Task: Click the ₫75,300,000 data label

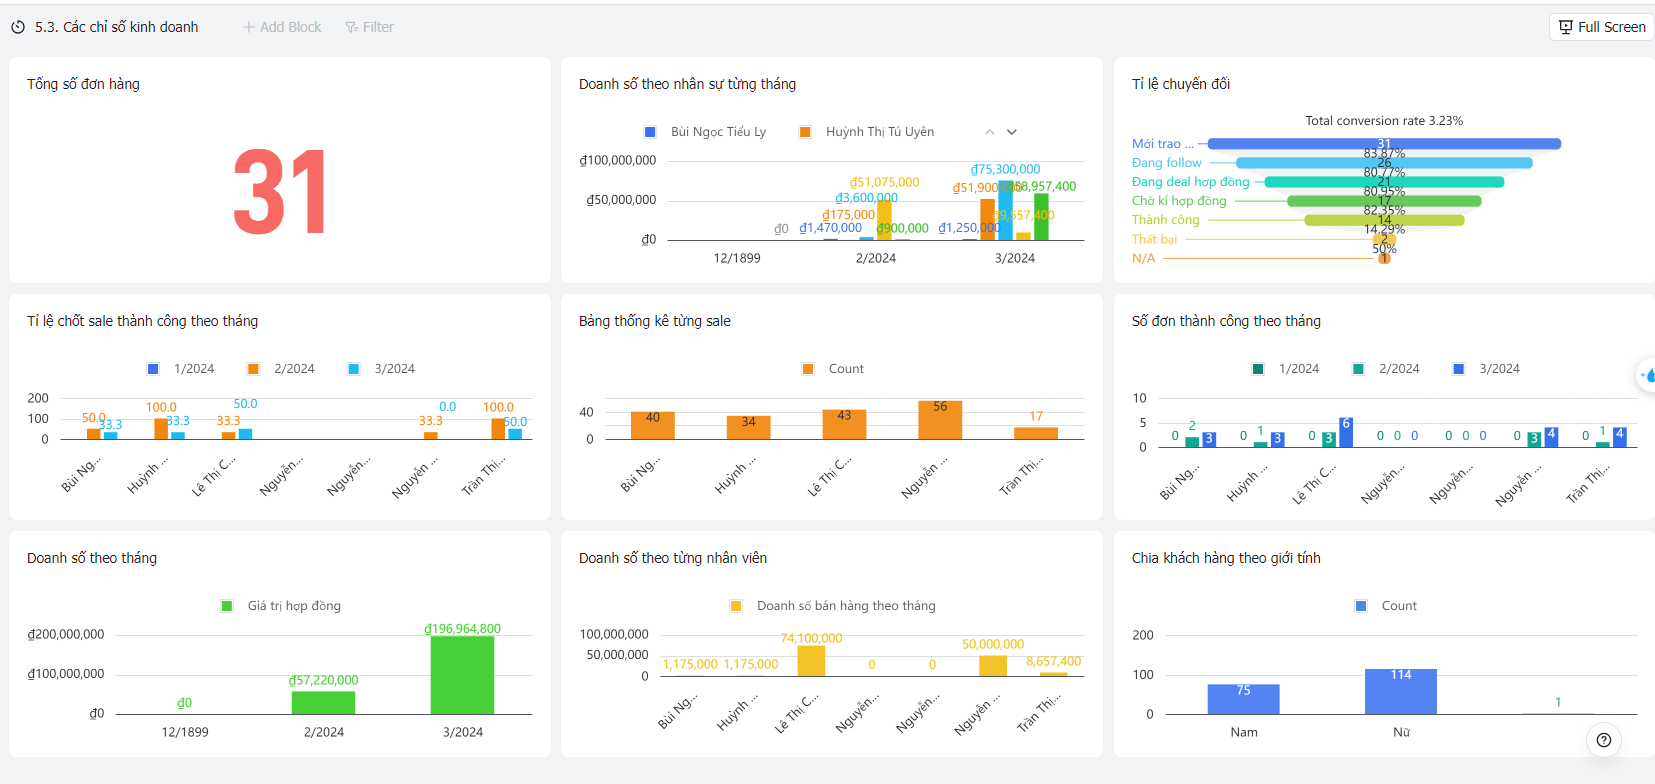Action: [x=1005, y=170]
